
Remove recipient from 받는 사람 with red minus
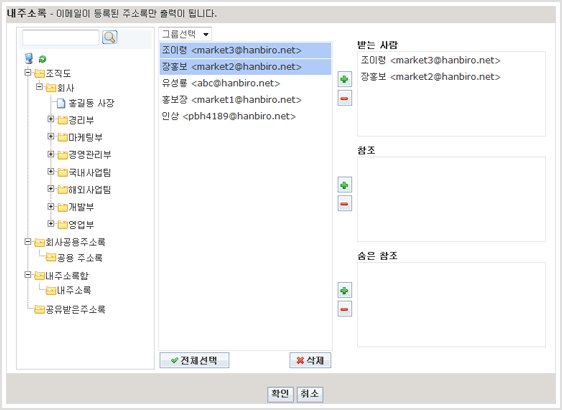(344, 99)
